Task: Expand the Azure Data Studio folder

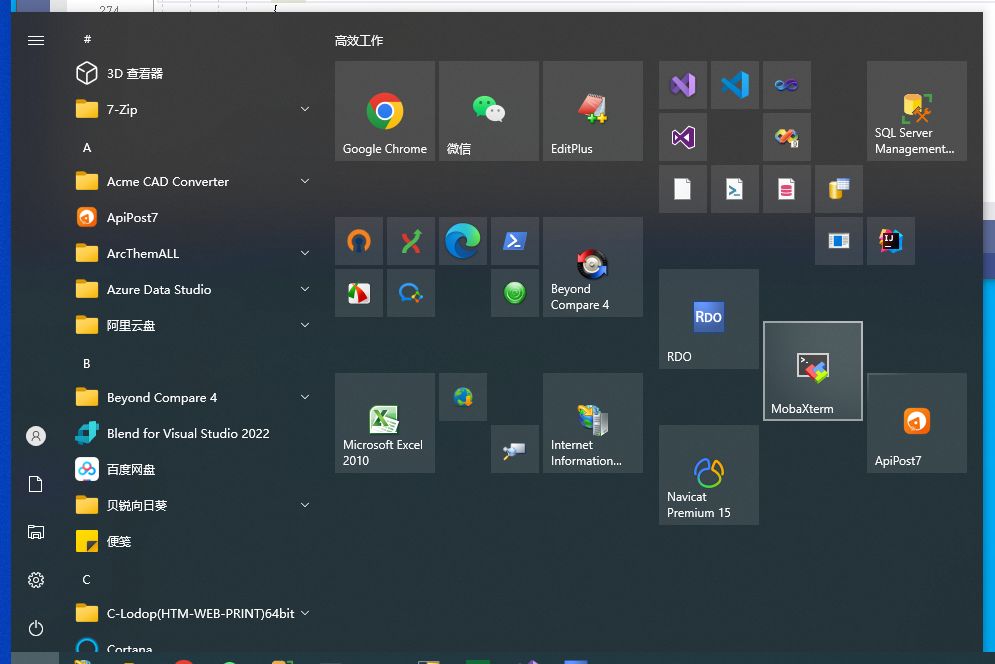Action: [x=305, y=289]
